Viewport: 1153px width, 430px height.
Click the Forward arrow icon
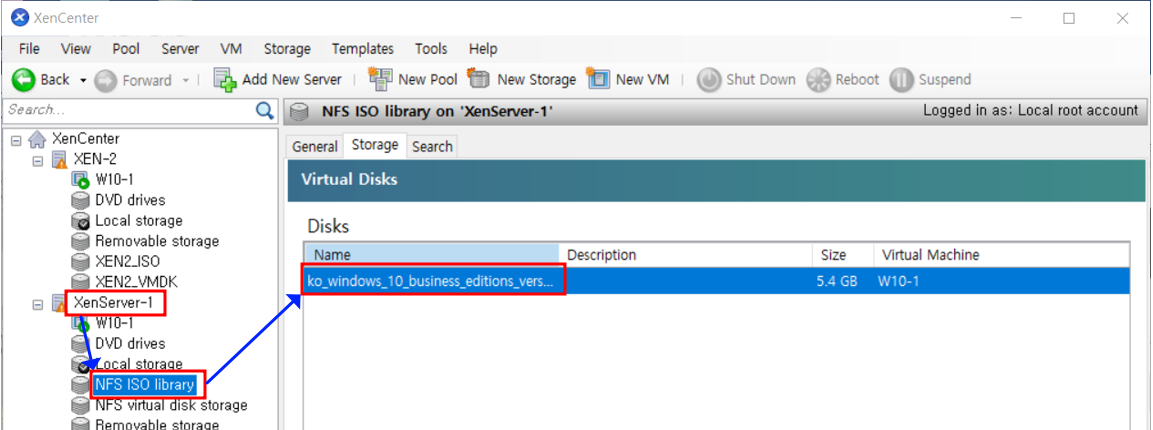click(x=106, y=80)
